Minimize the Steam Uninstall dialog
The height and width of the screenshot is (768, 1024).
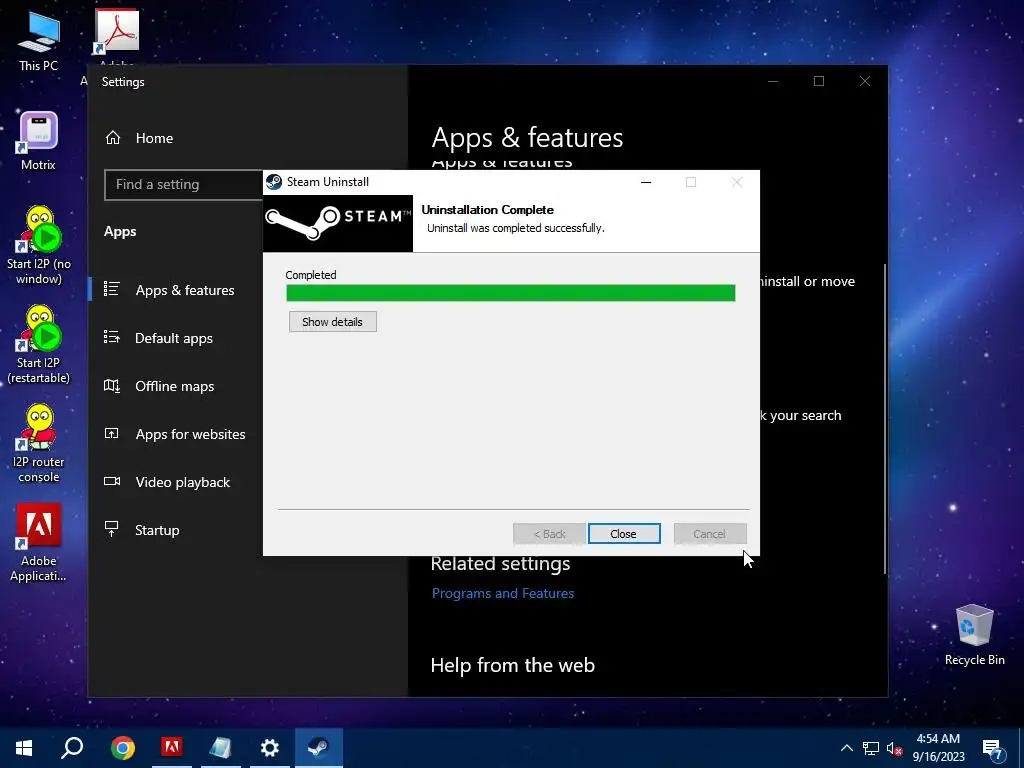click(x=646, y=182)
